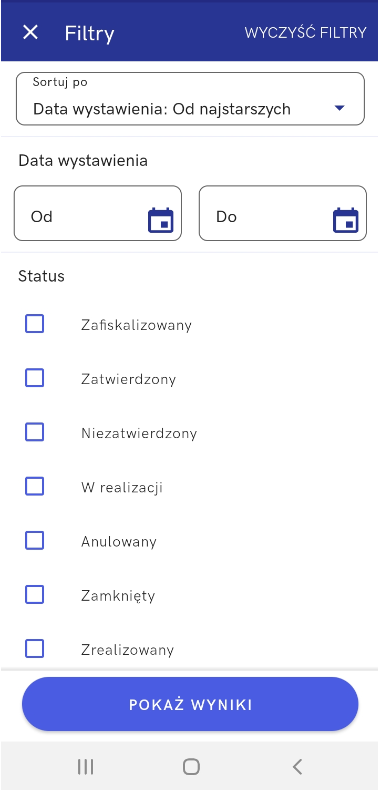378x790 pixels.
Task: Check the Zrealizowany status checkbox
Action: (x=34, y=649)
